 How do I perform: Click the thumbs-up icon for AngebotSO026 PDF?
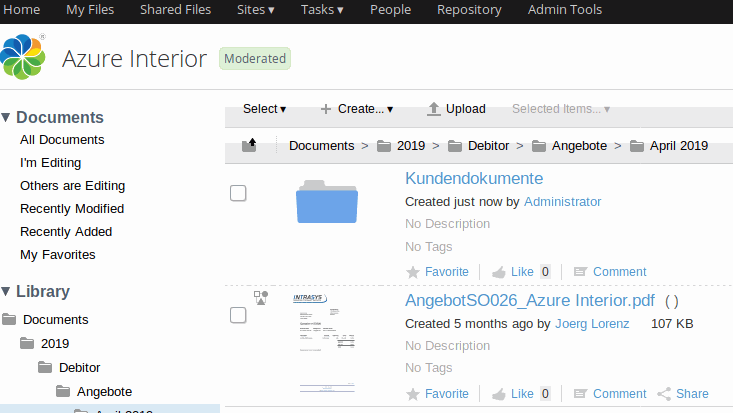[x=499, y=394]
